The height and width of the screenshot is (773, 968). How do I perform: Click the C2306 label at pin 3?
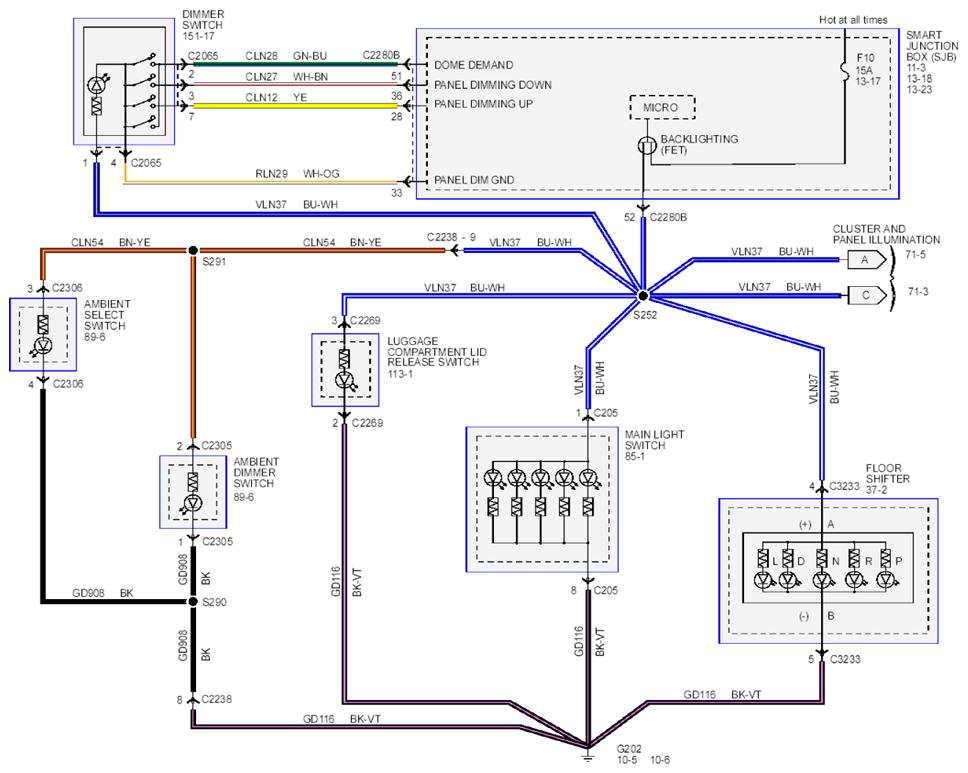[67, 288]
